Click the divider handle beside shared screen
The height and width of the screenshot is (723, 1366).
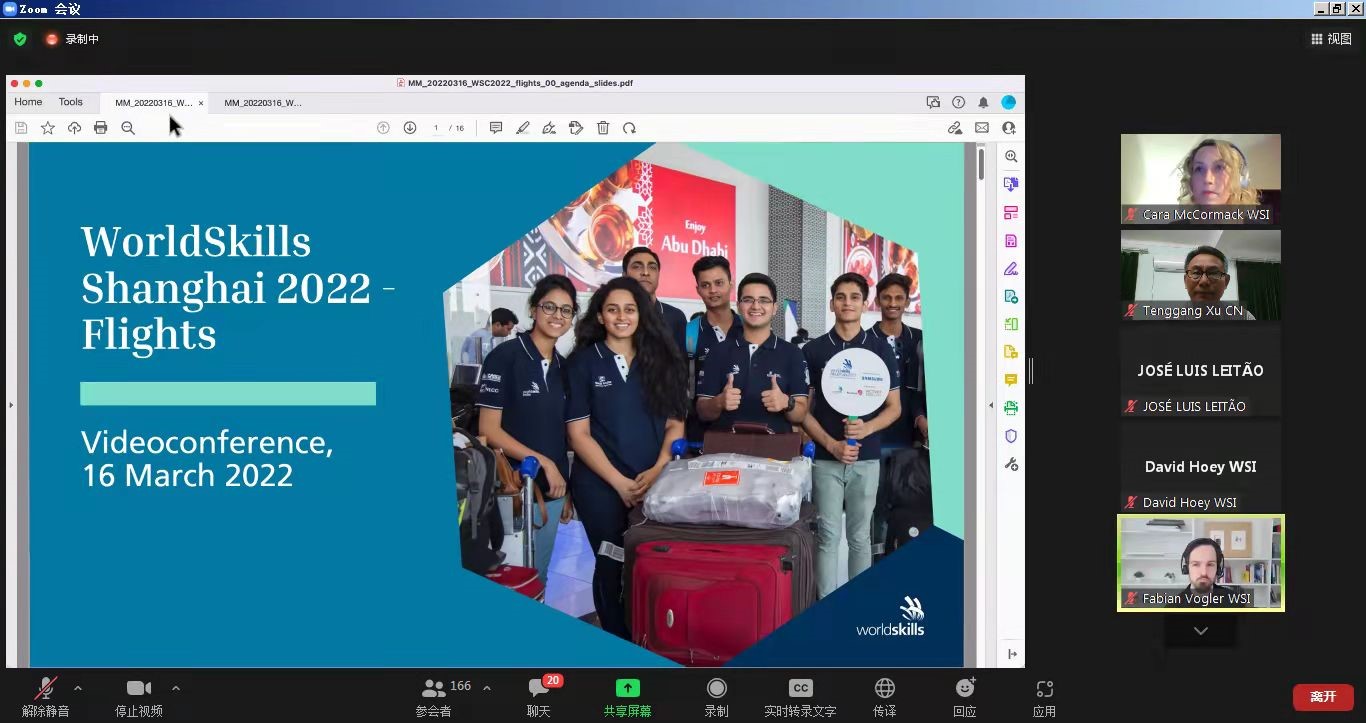tap(1031, 371)
